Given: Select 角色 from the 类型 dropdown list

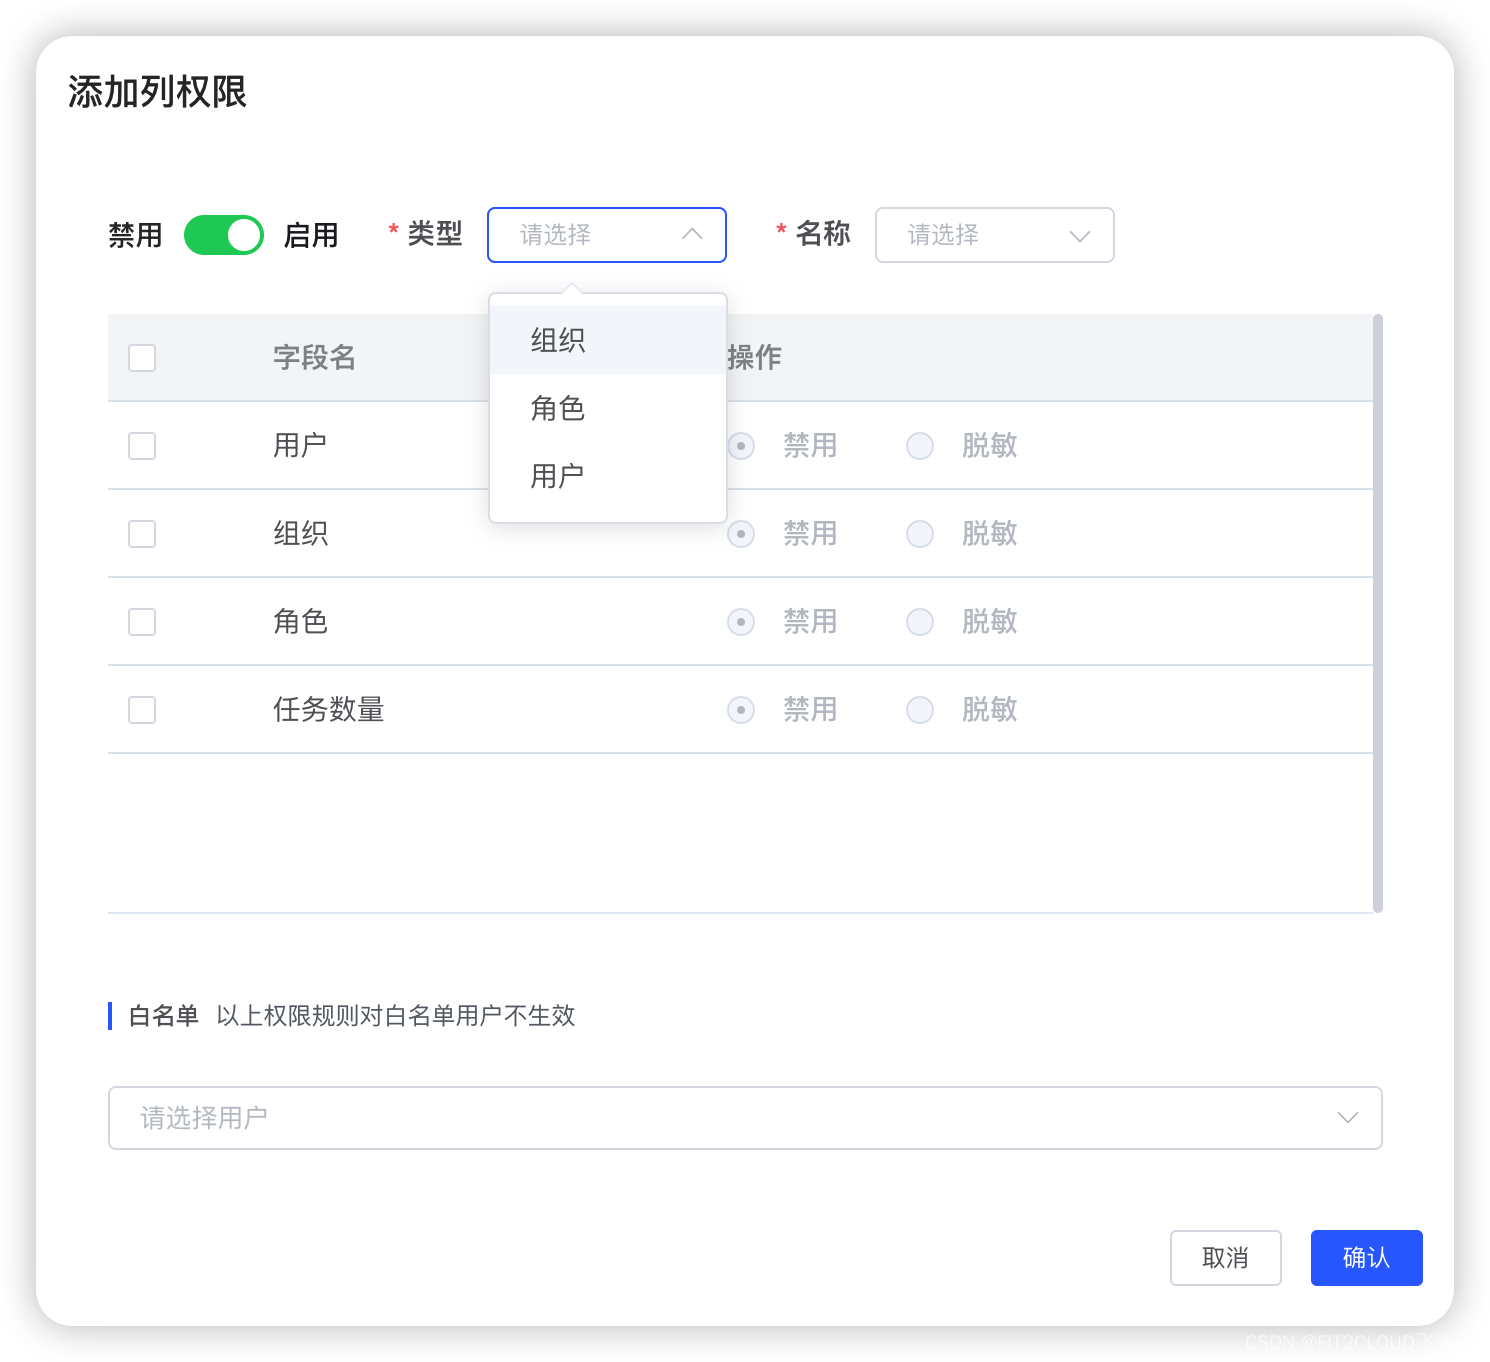Looking at the screenshot, I should 557,408.
